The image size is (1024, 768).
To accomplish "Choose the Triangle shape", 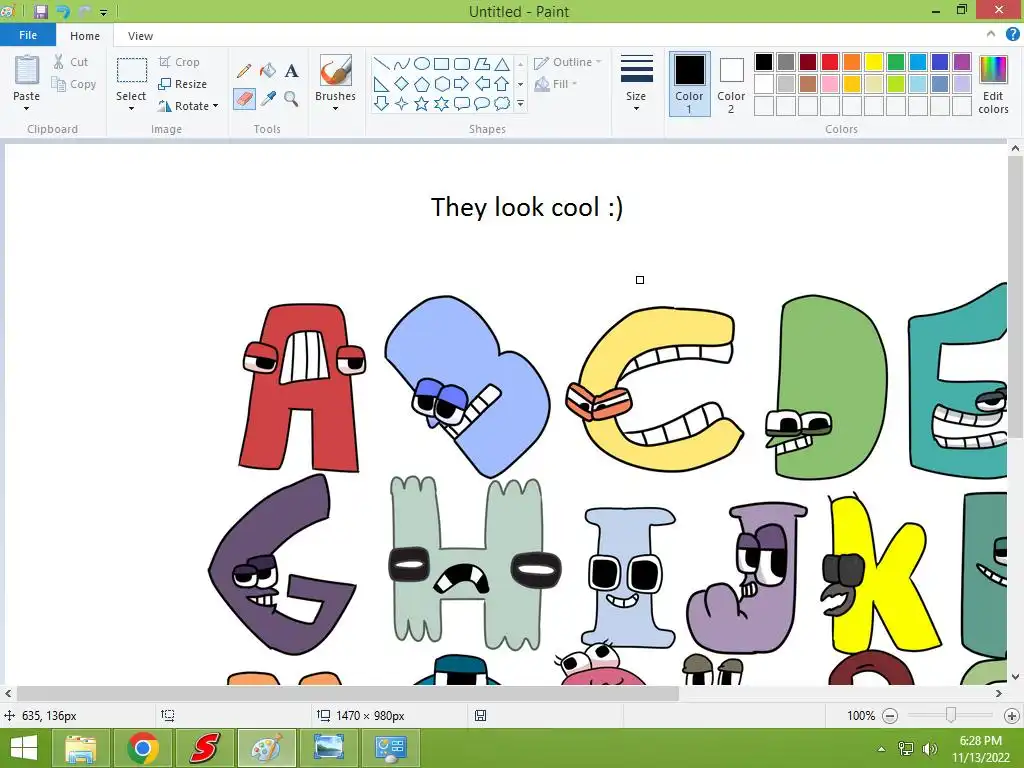I will coord(502,63).
